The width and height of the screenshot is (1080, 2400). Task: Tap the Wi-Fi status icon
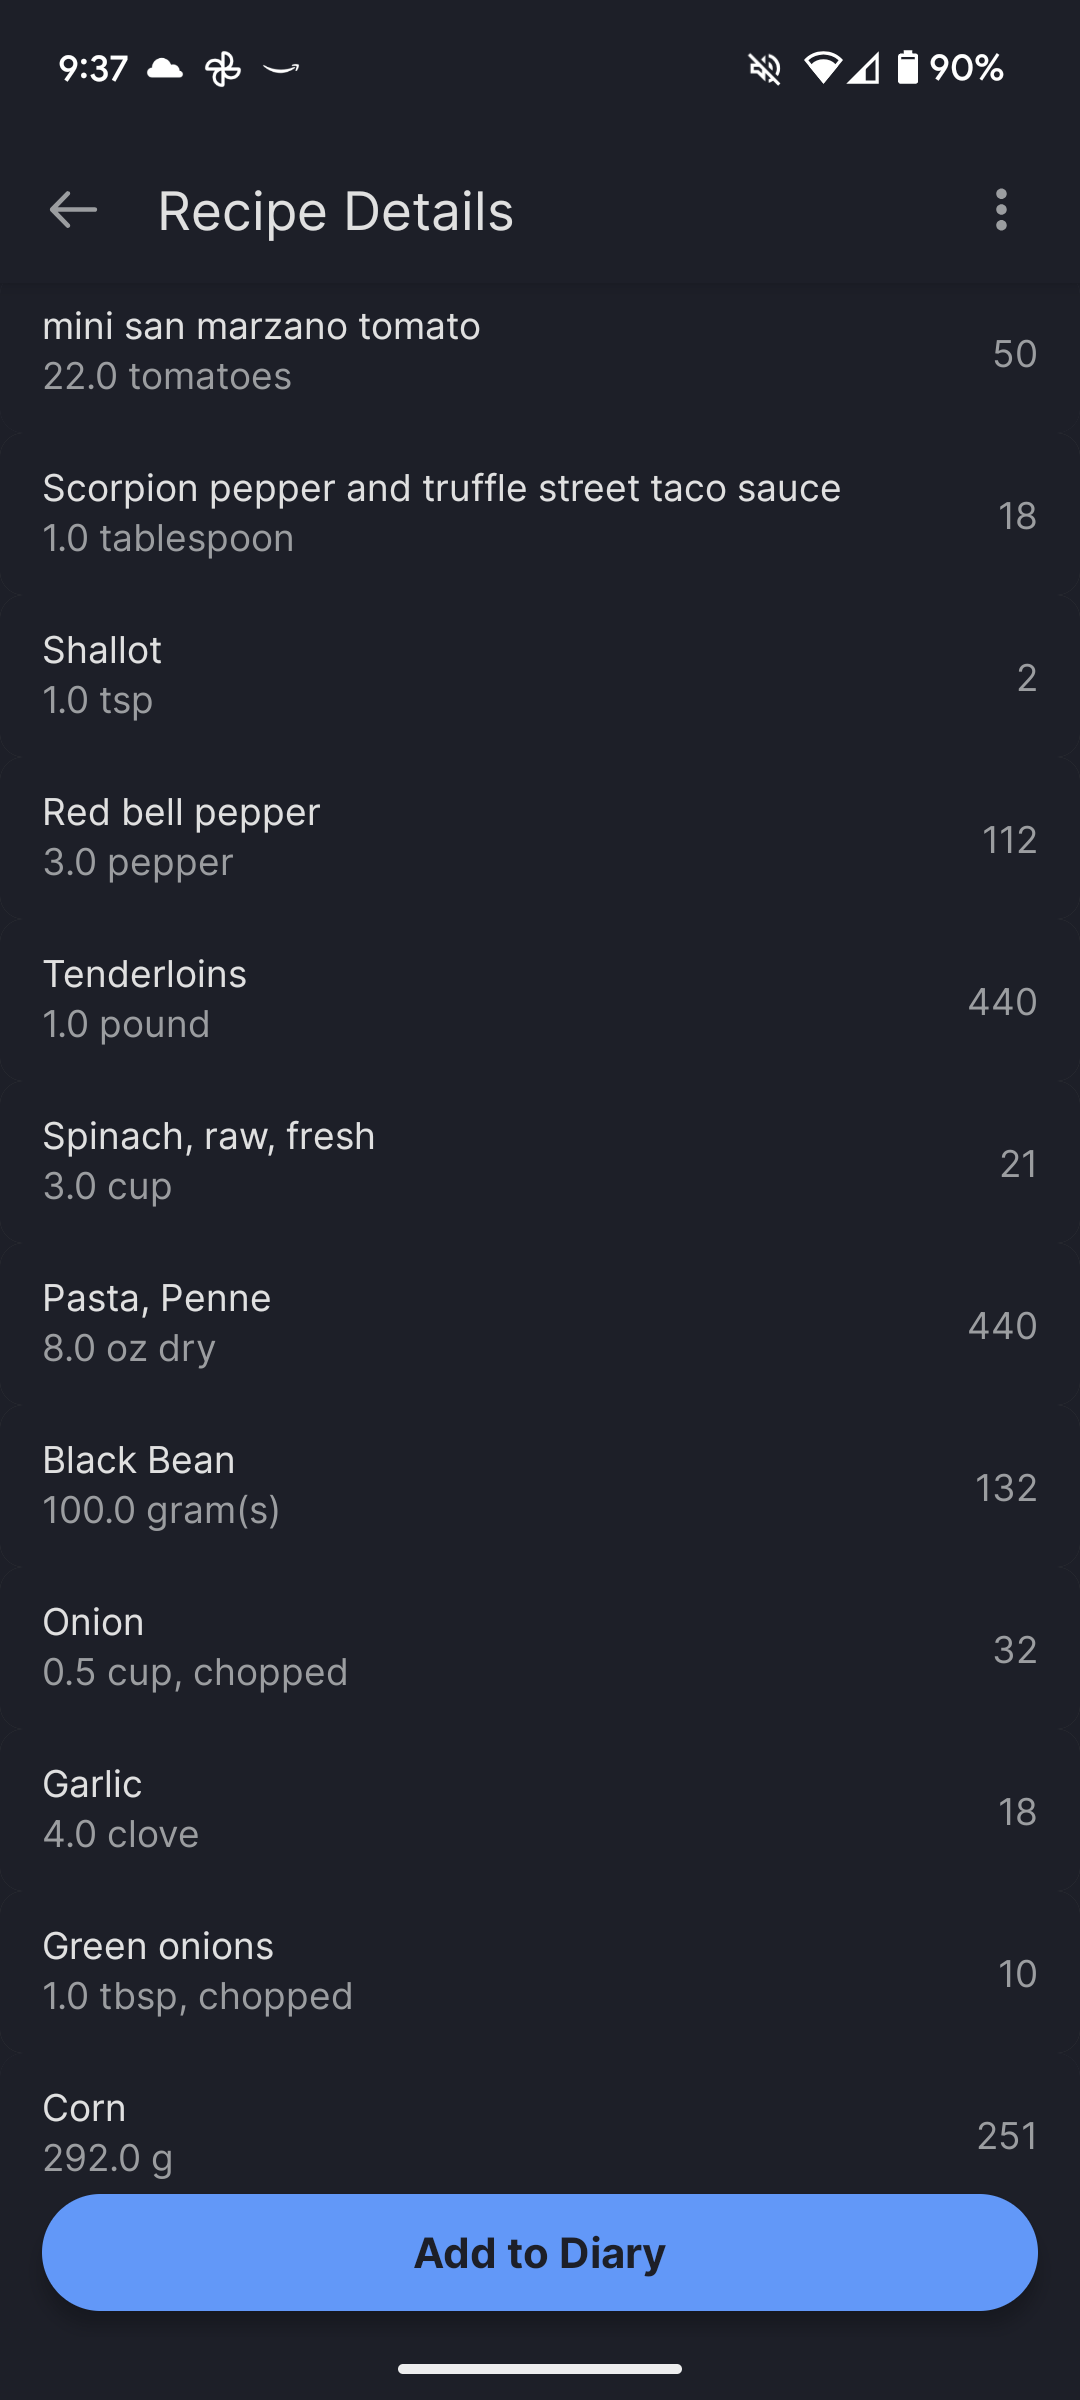[823, 68]
